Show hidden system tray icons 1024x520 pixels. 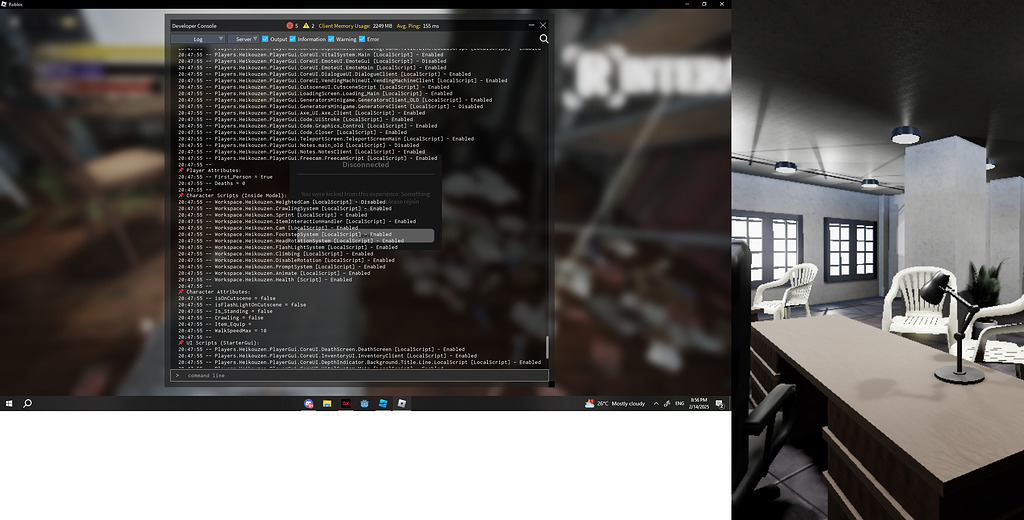(656, 404)
